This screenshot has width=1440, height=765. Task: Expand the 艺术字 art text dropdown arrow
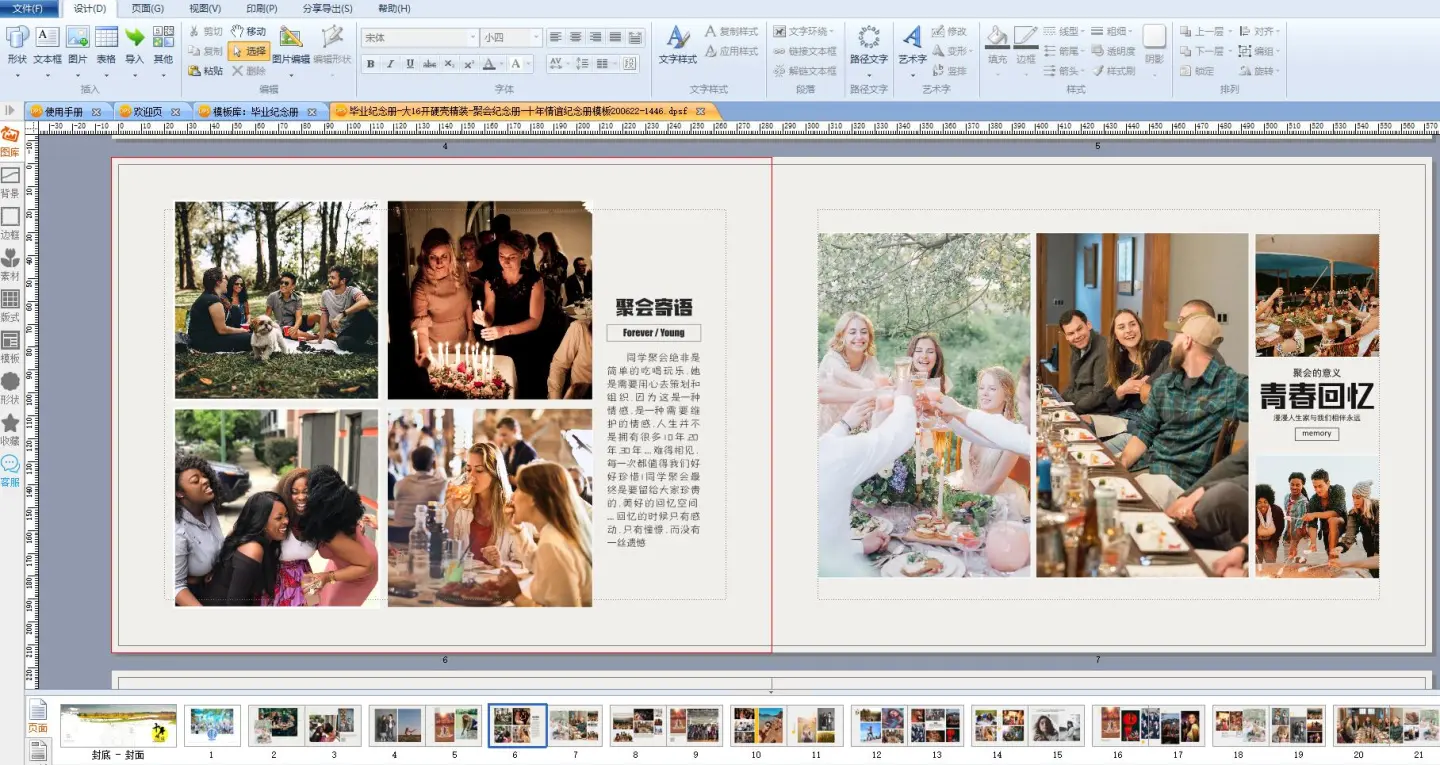[x=911, y=75]
